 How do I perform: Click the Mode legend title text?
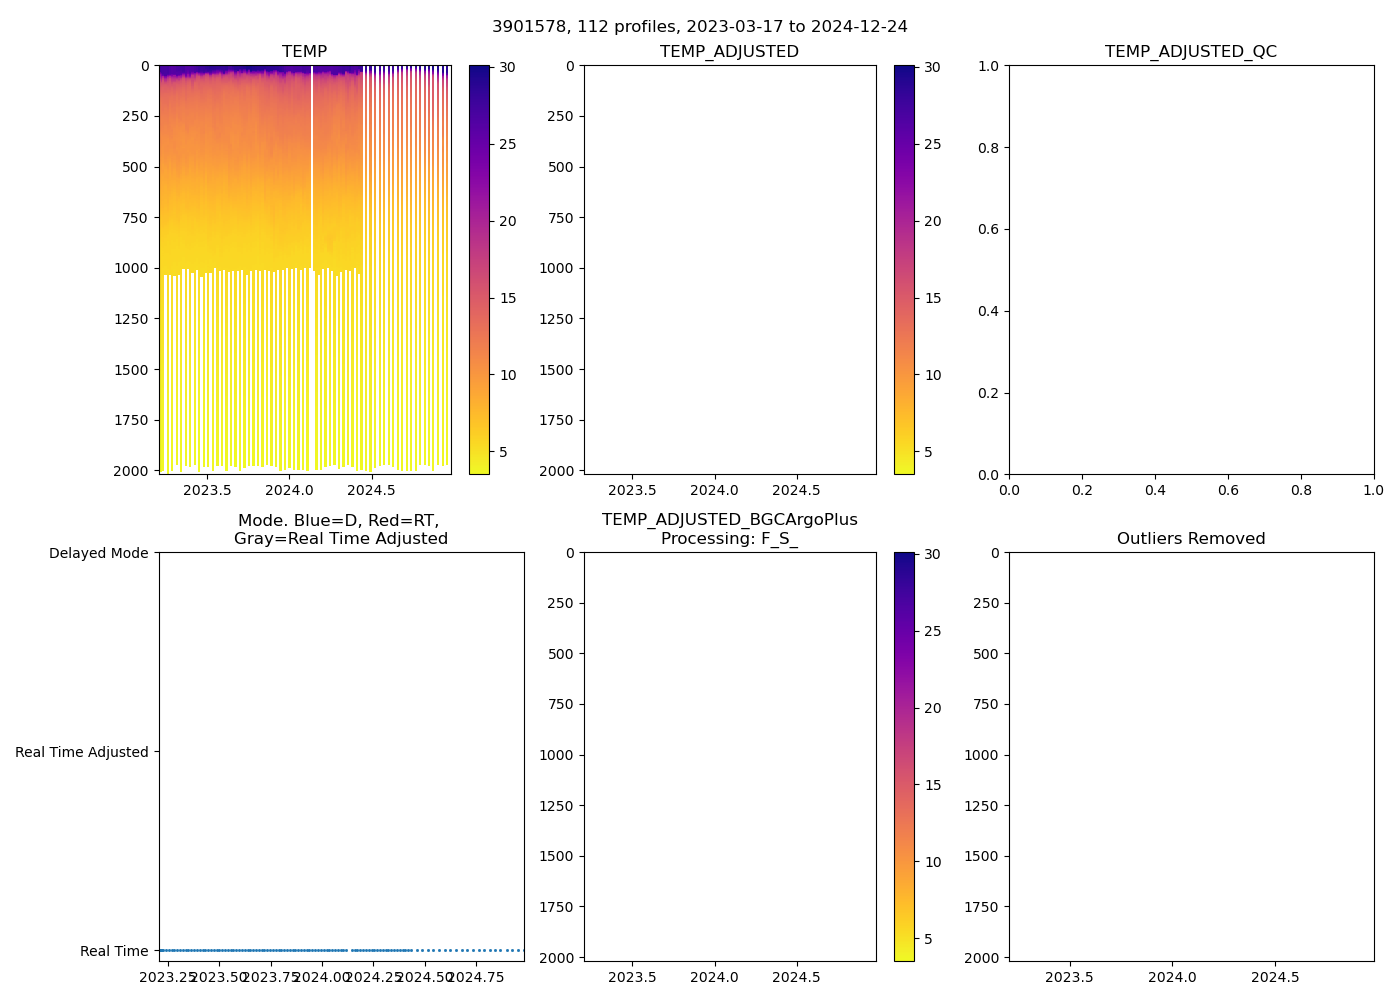point(340,529)
